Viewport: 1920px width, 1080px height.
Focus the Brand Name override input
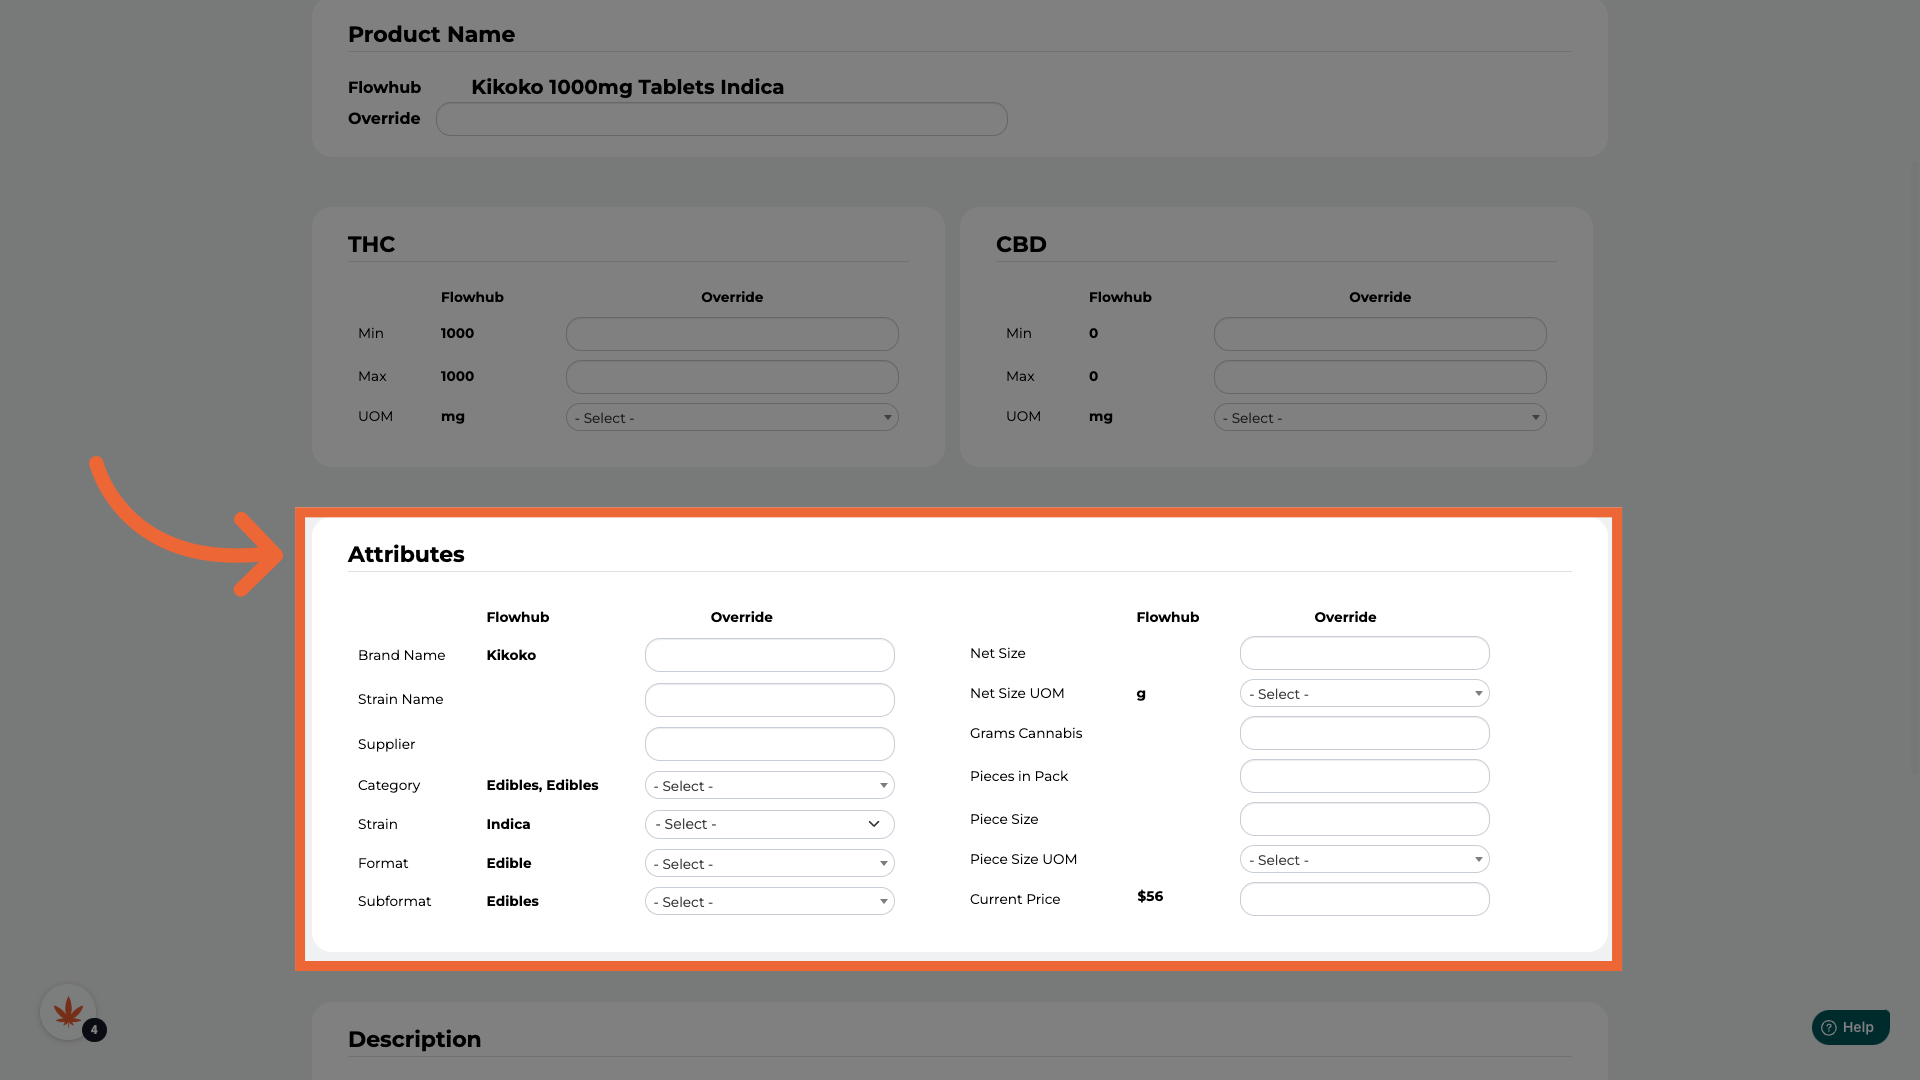[x=769, y=655]
